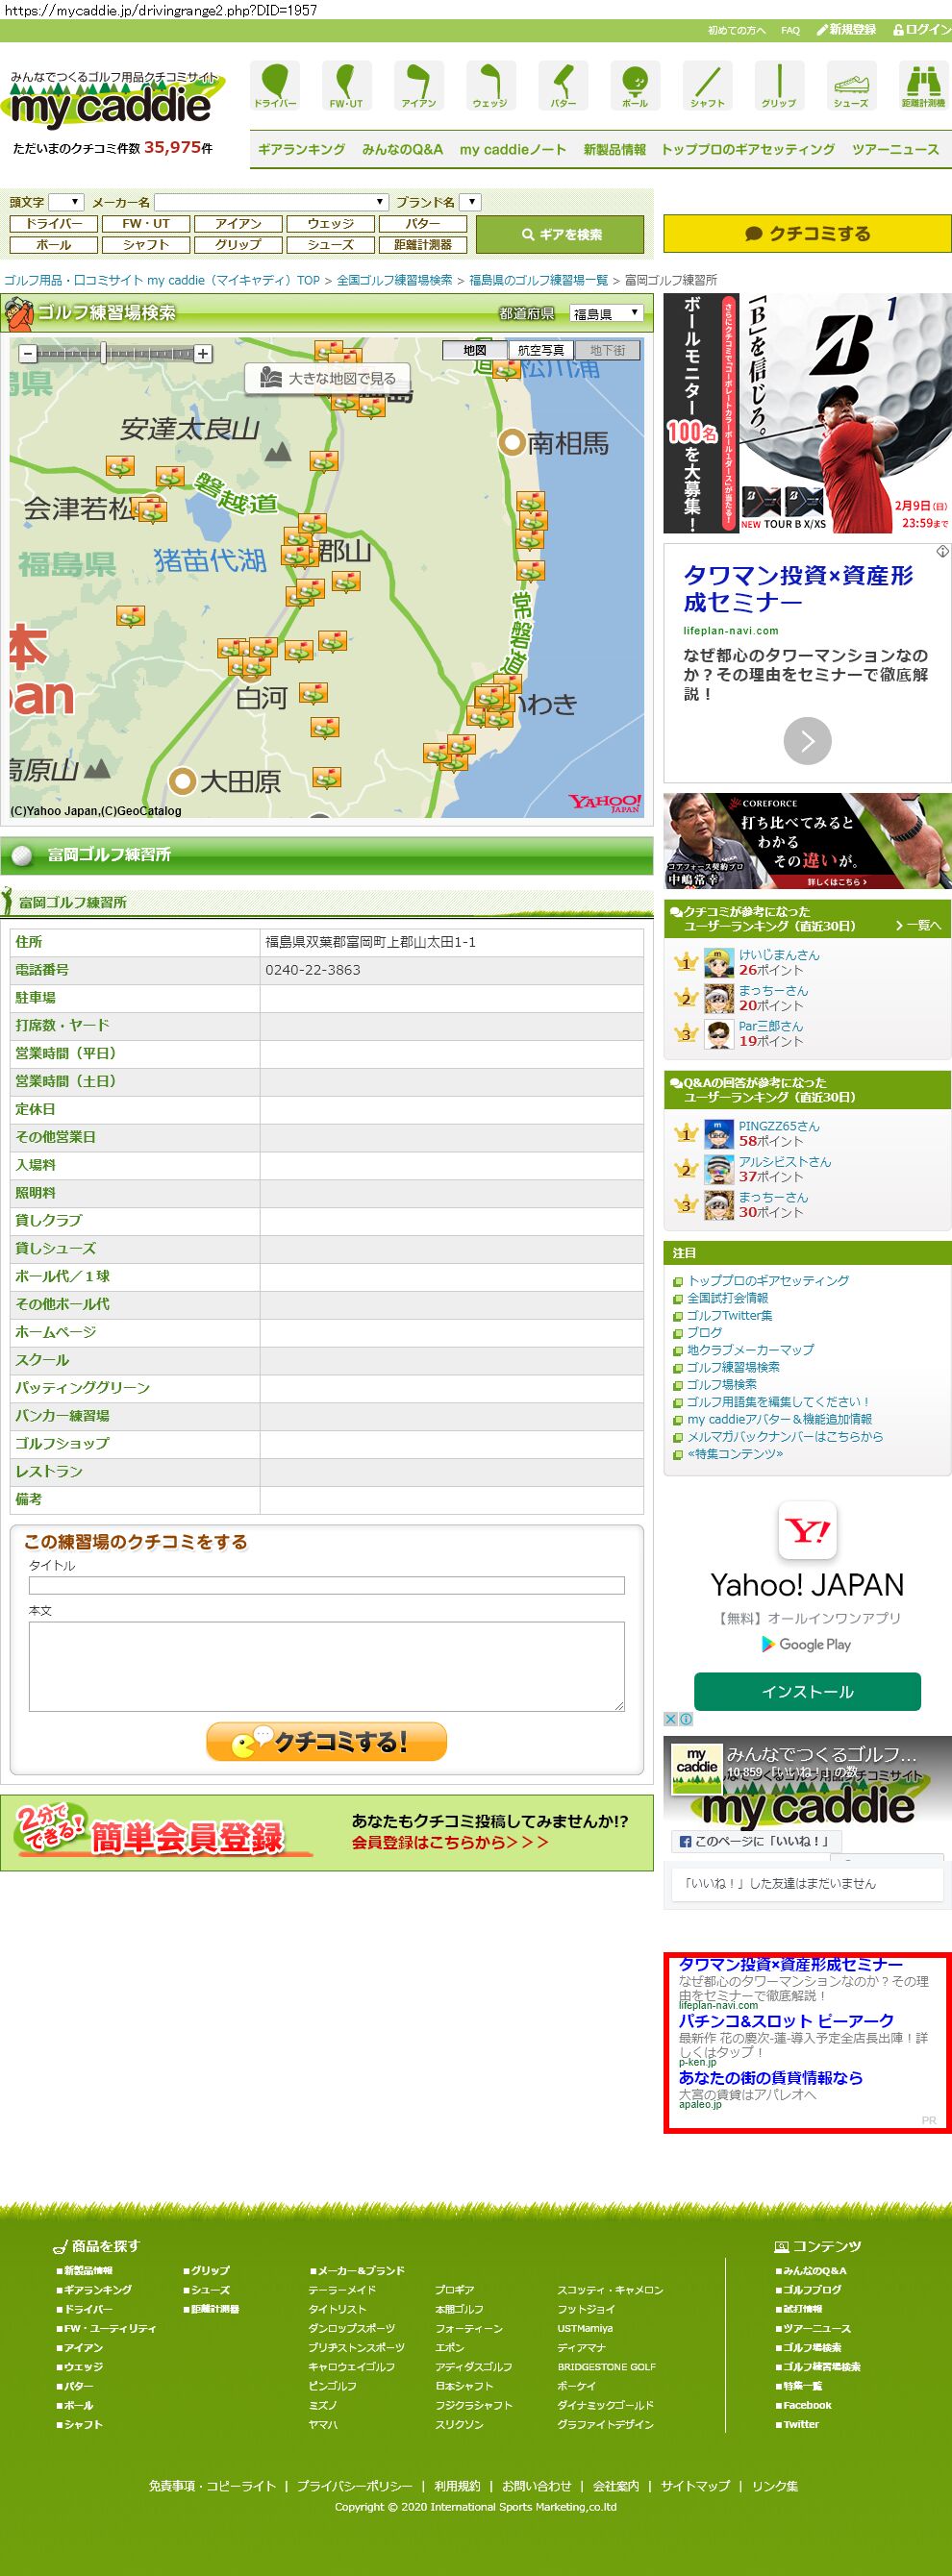Viewport: 952px width, 2576px height.
Task: Open the COREFORCE ad banner
Action: tap(807, 841)
